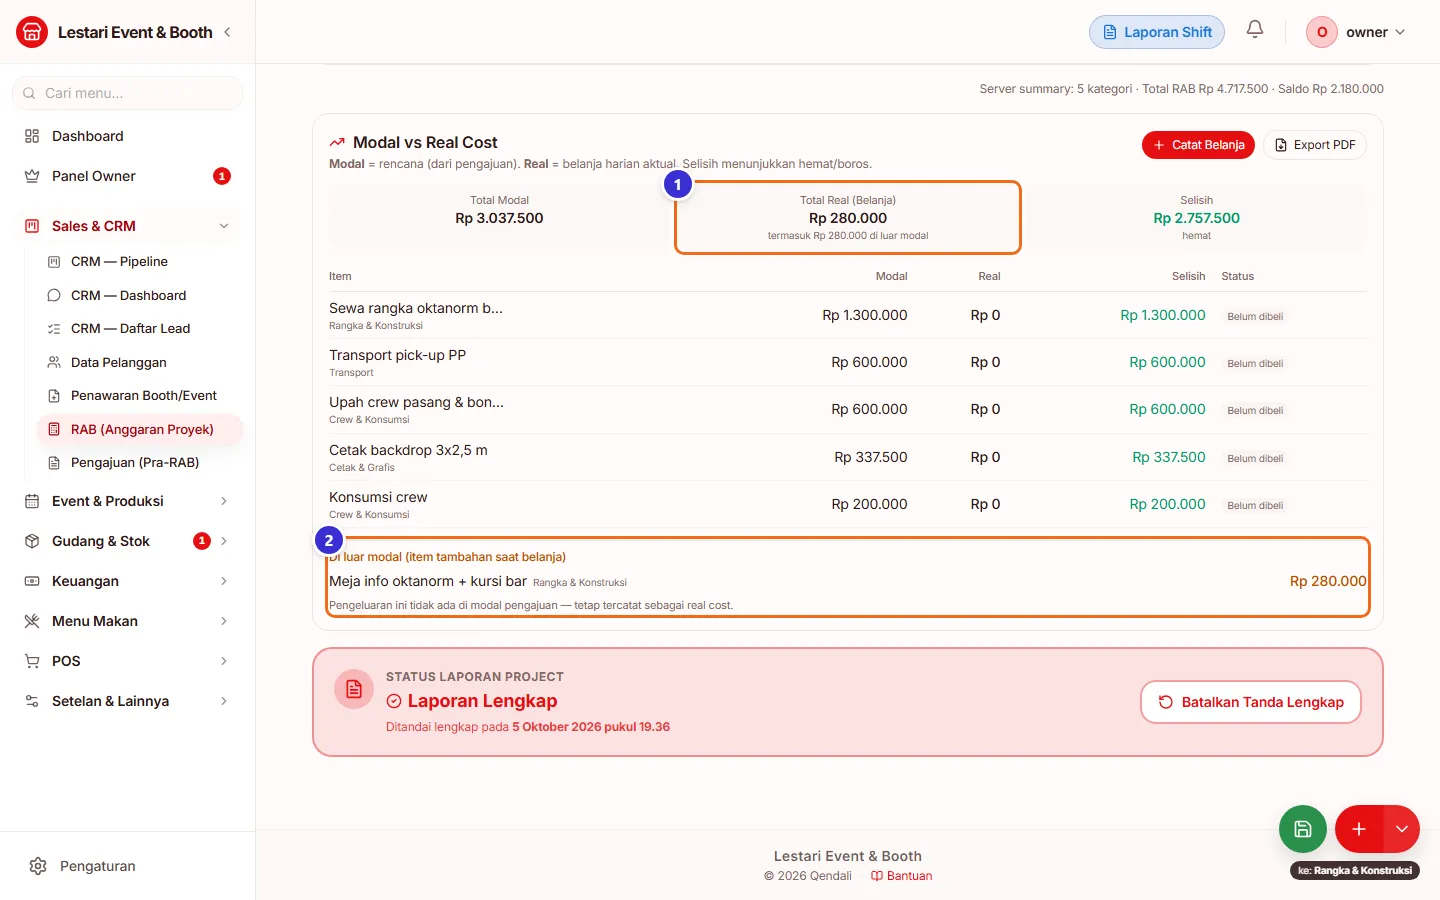Click the Sales & CRM section icon
This screenshot has width=1440, height=900.
tap(32, 226)
